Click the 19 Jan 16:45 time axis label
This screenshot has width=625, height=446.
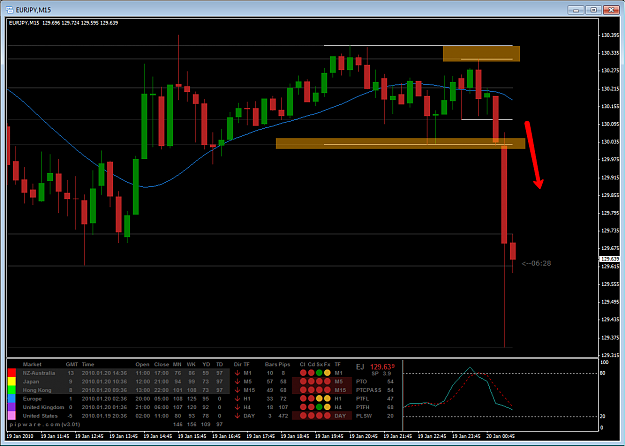tap(226, 436)
